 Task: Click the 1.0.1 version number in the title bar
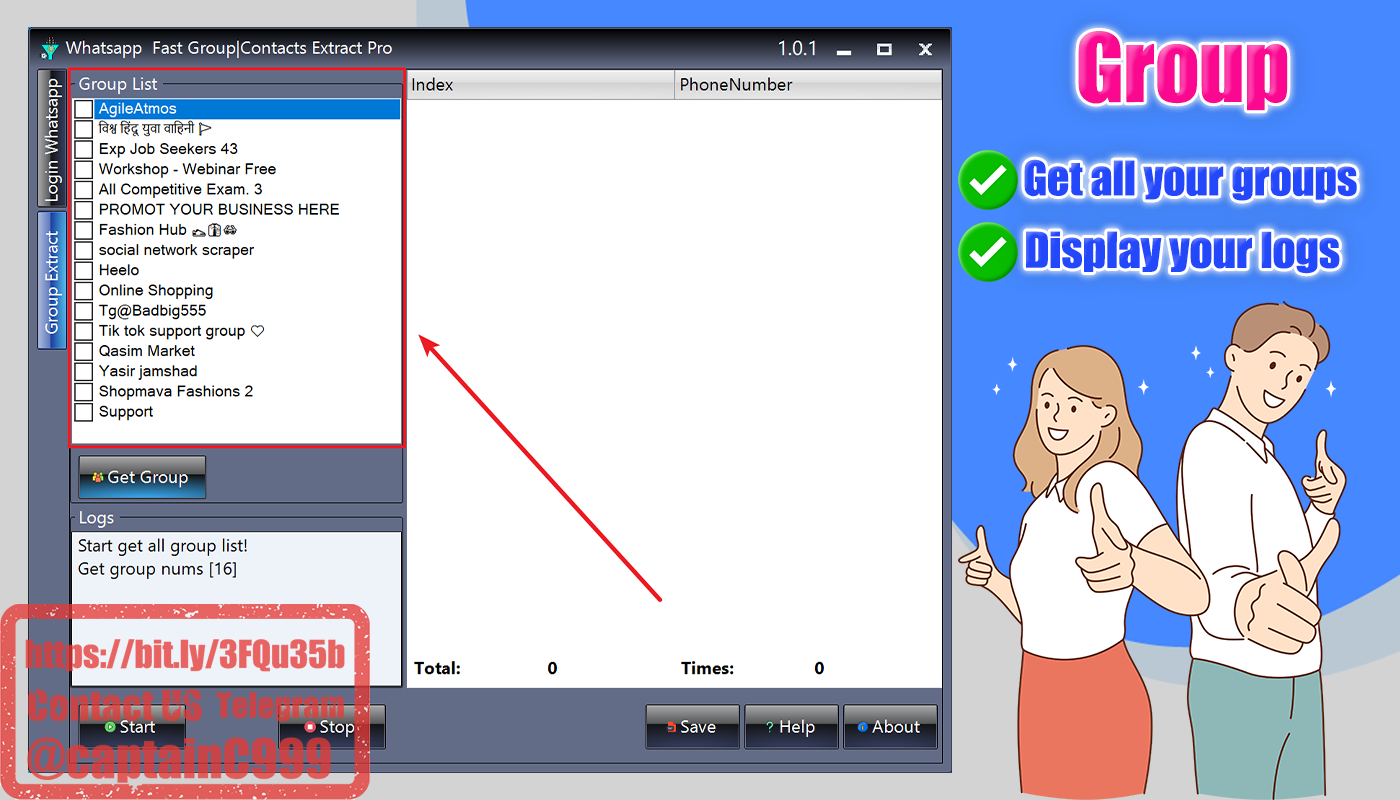click(x=797, y=48)
